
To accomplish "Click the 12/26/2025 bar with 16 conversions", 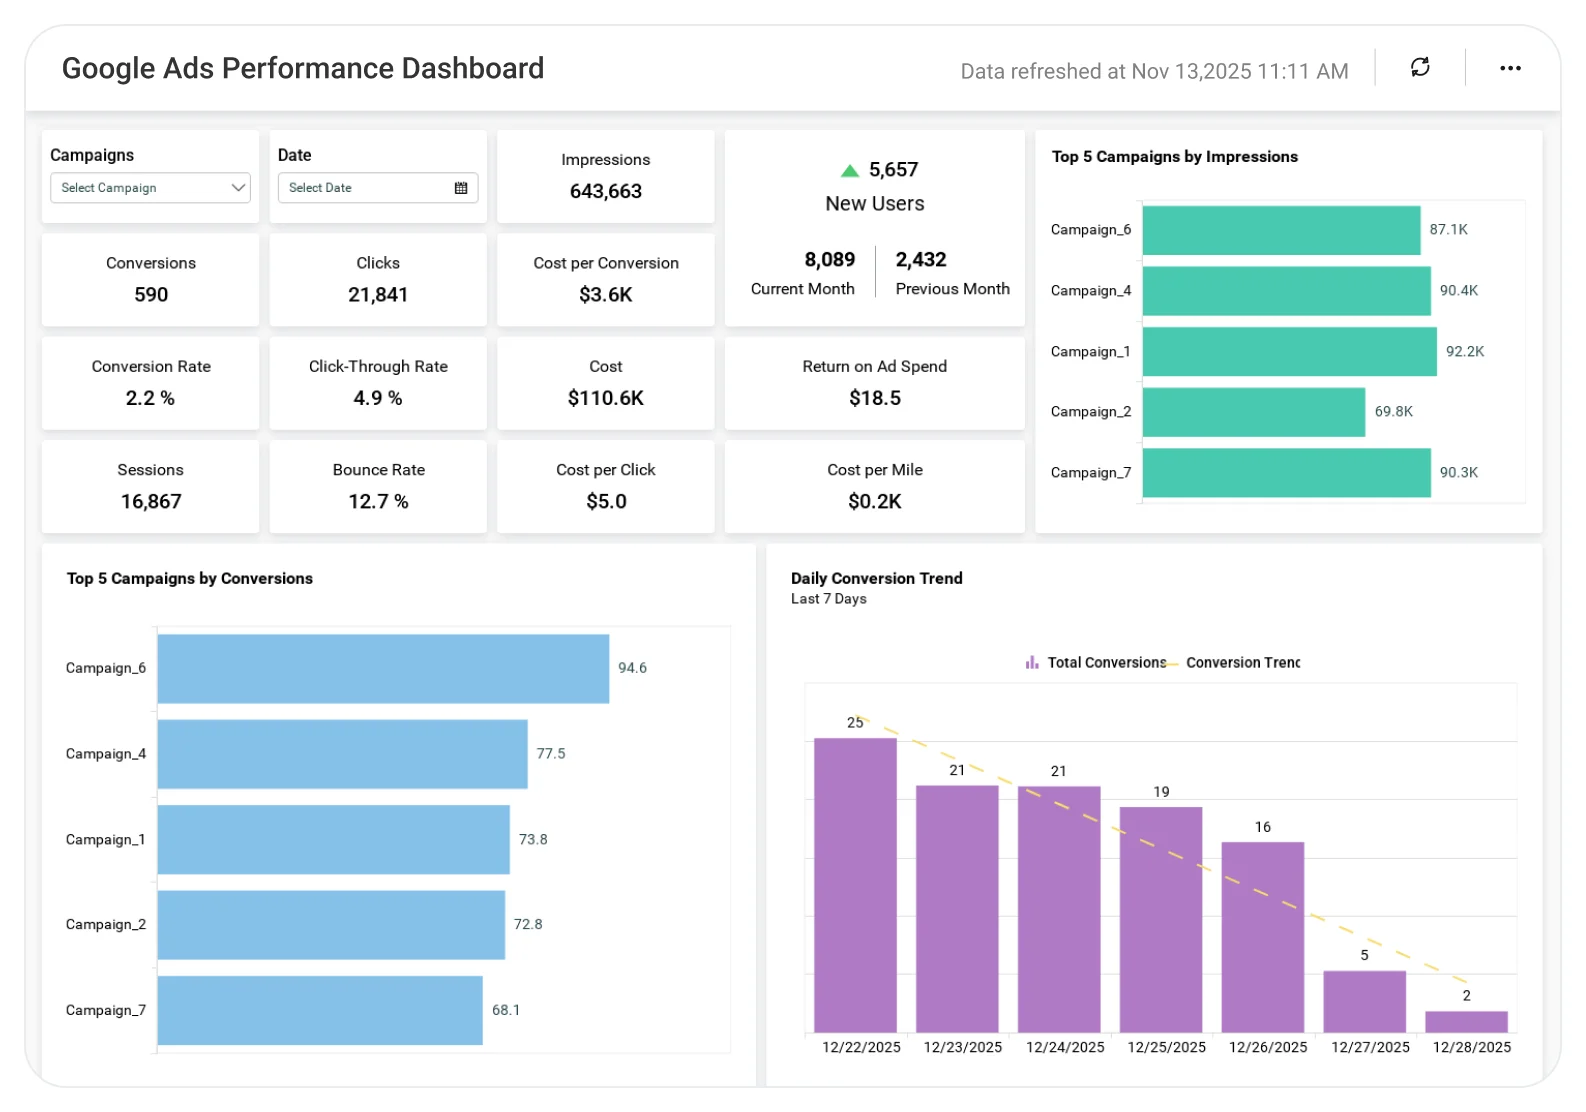I will click(1263, 937).
